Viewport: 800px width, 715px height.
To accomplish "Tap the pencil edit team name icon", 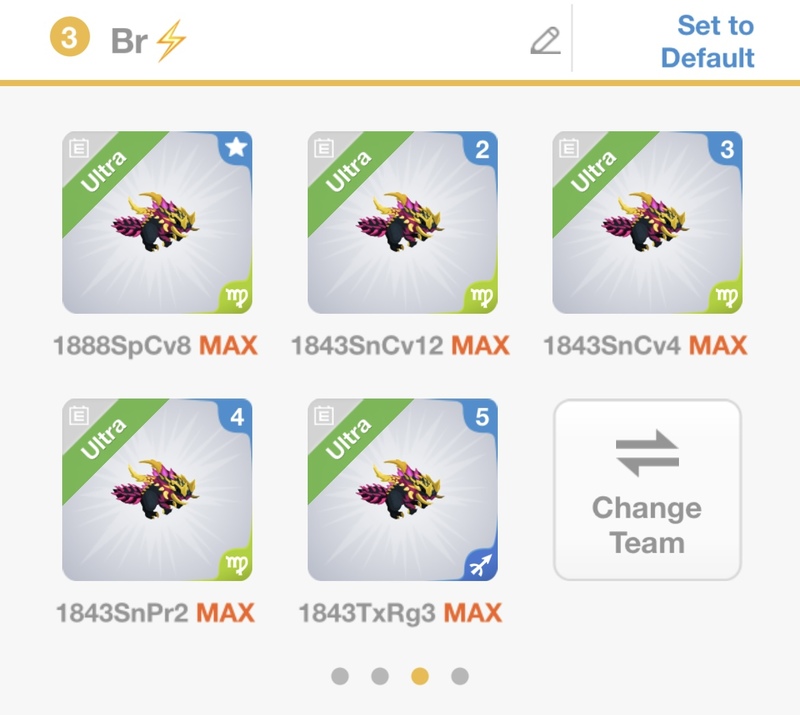I will click(x=545, y=41).
